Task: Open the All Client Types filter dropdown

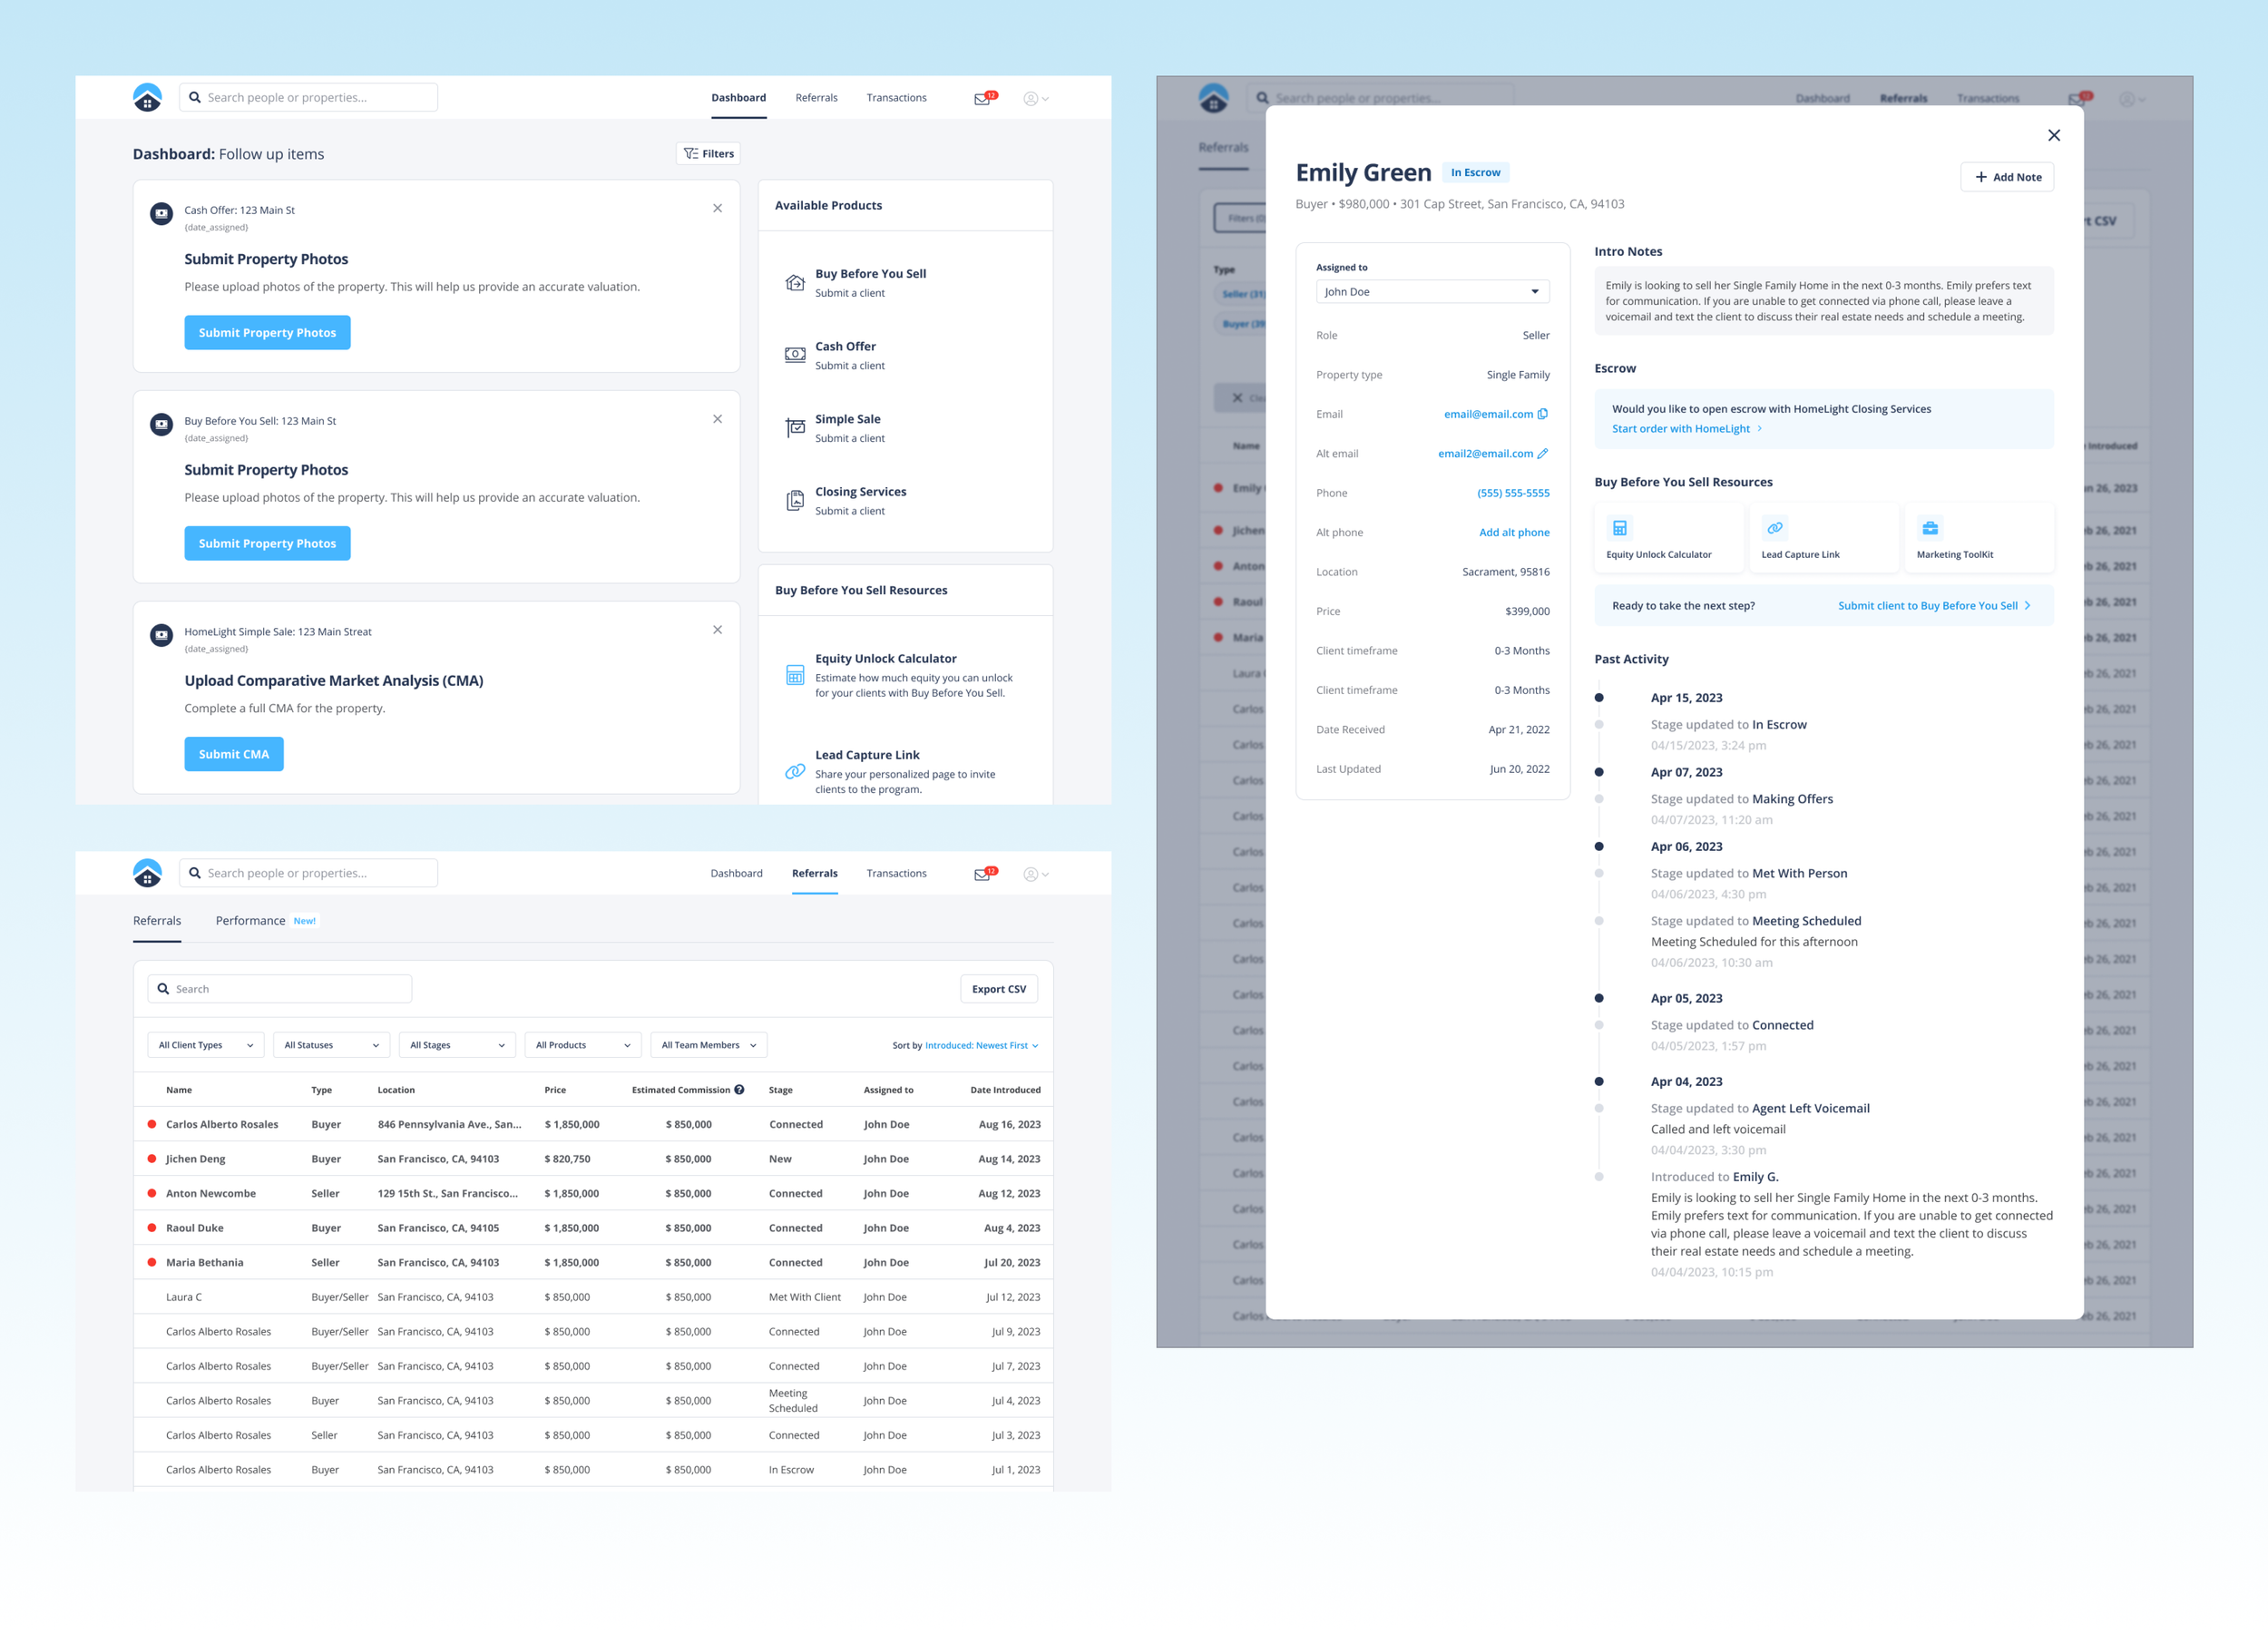Action: tap(206, 1045)
